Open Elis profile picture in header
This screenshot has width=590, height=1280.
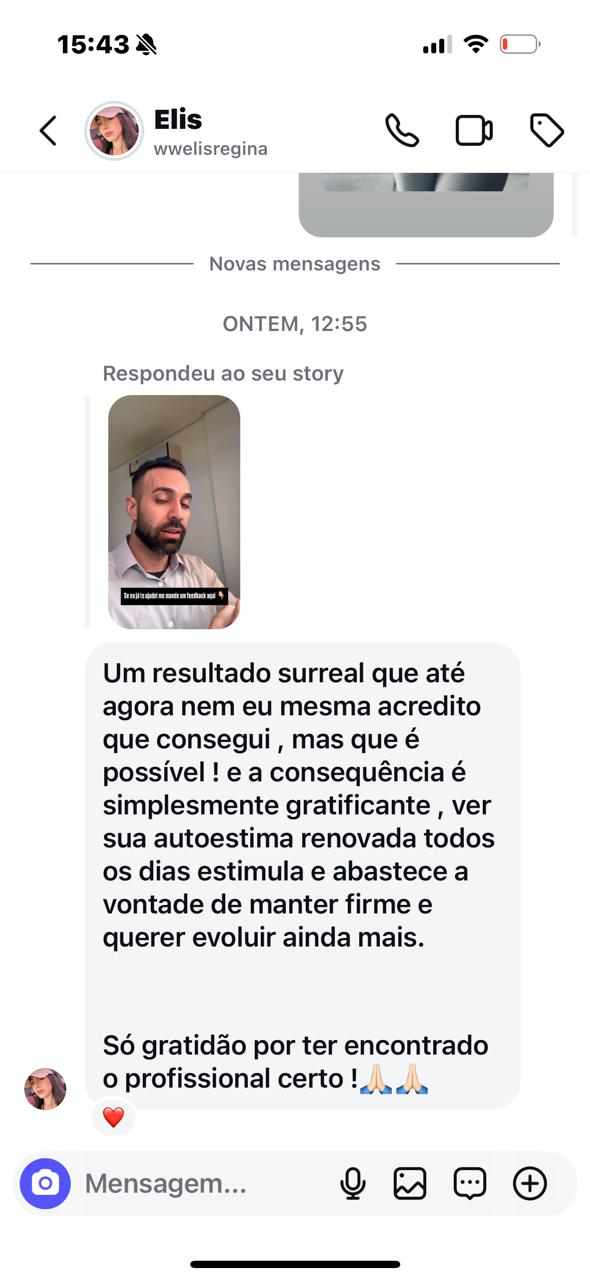tap(114, 131)
